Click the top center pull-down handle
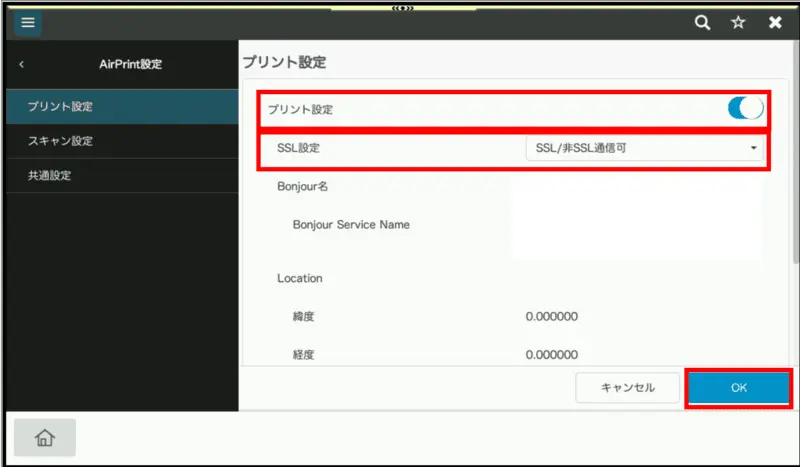This screenshot has width=800, height=467. coord(402,6)
